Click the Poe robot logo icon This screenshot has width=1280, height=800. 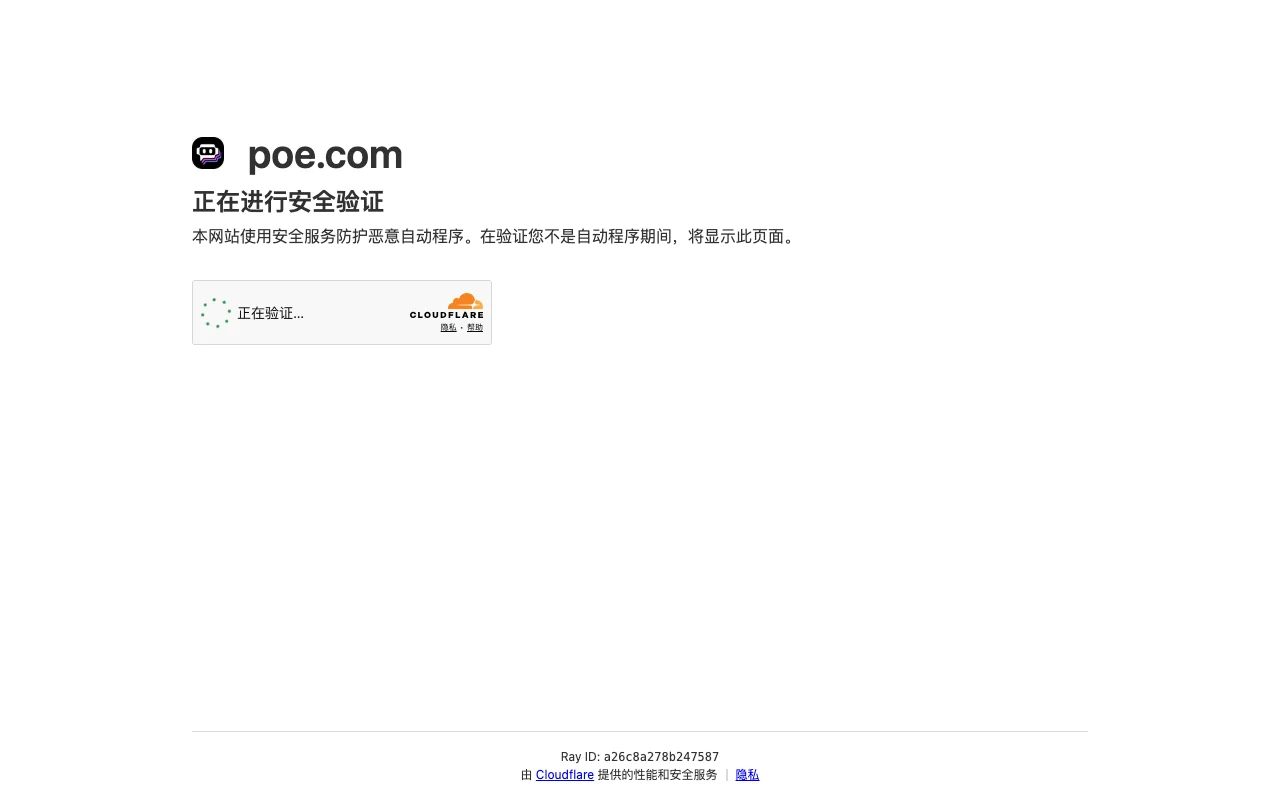point(208,153)
